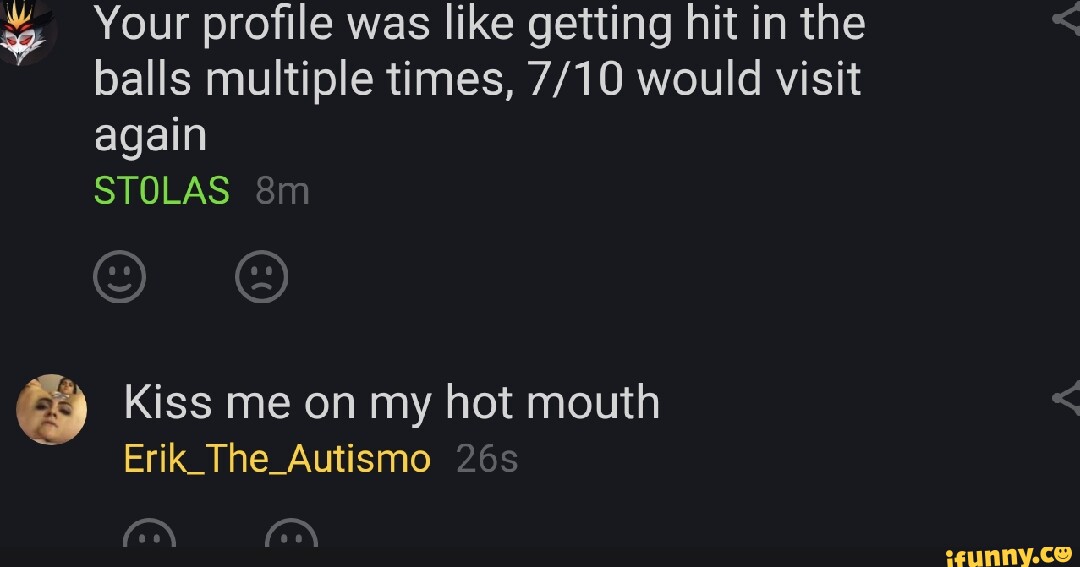The image size is (1080, 567).
Task: Visit the STOLAS username link
Action: click(x=162, y=190)
